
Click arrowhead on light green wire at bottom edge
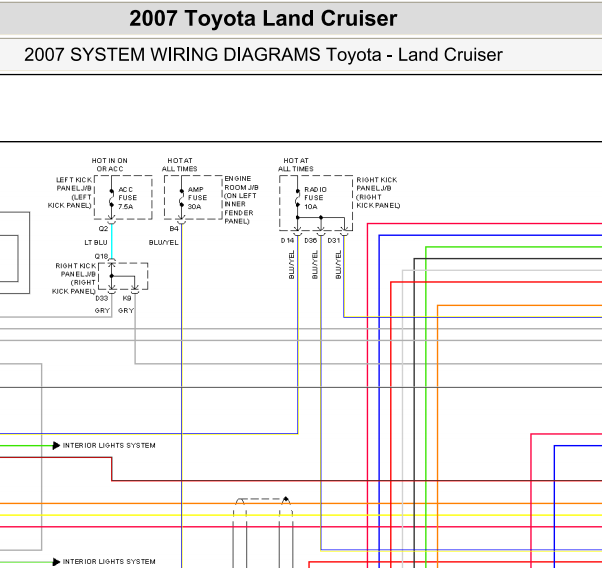click(56, 562)
